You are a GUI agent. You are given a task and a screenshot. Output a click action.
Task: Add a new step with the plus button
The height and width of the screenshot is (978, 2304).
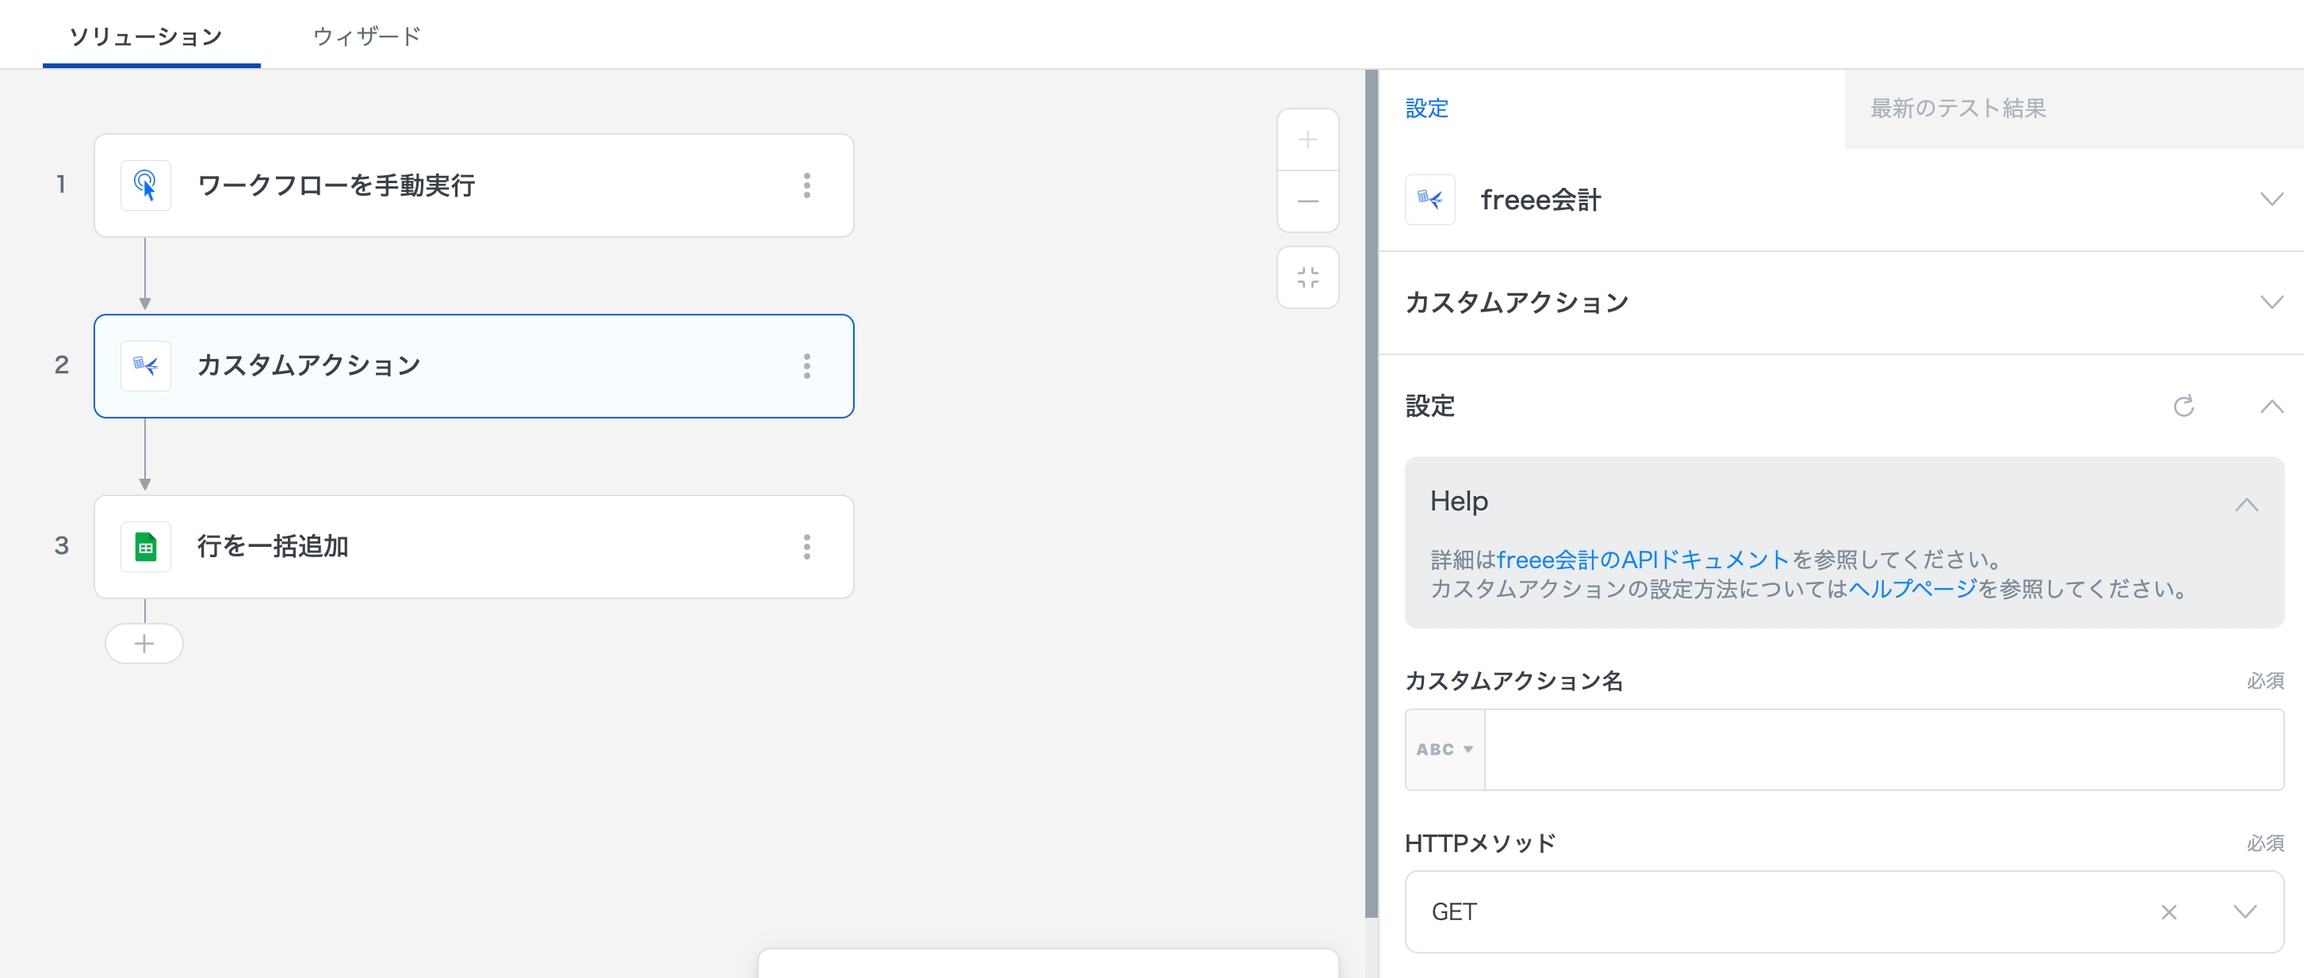tap(144, 643)
